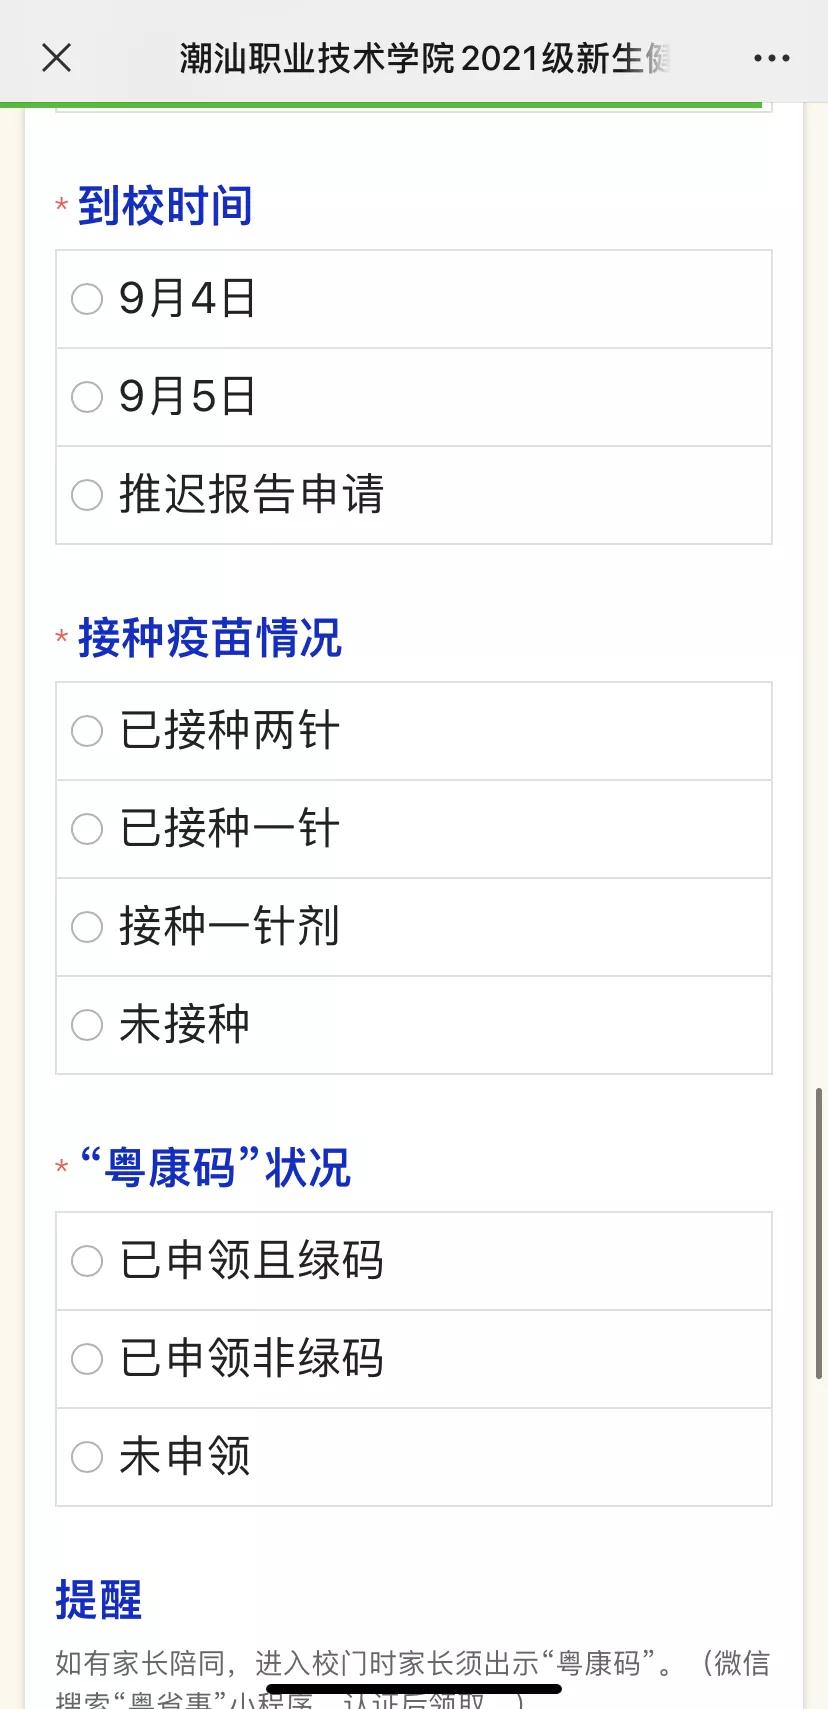Open the three-dot more options menu
Screen dimensions: 828x1709
coord(771,59)
